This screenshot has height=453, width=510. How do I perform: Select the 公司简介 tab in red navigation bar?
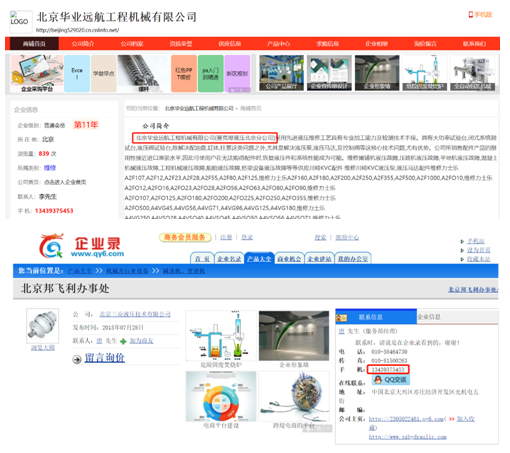pyautogui.click(x=83, y=44)
